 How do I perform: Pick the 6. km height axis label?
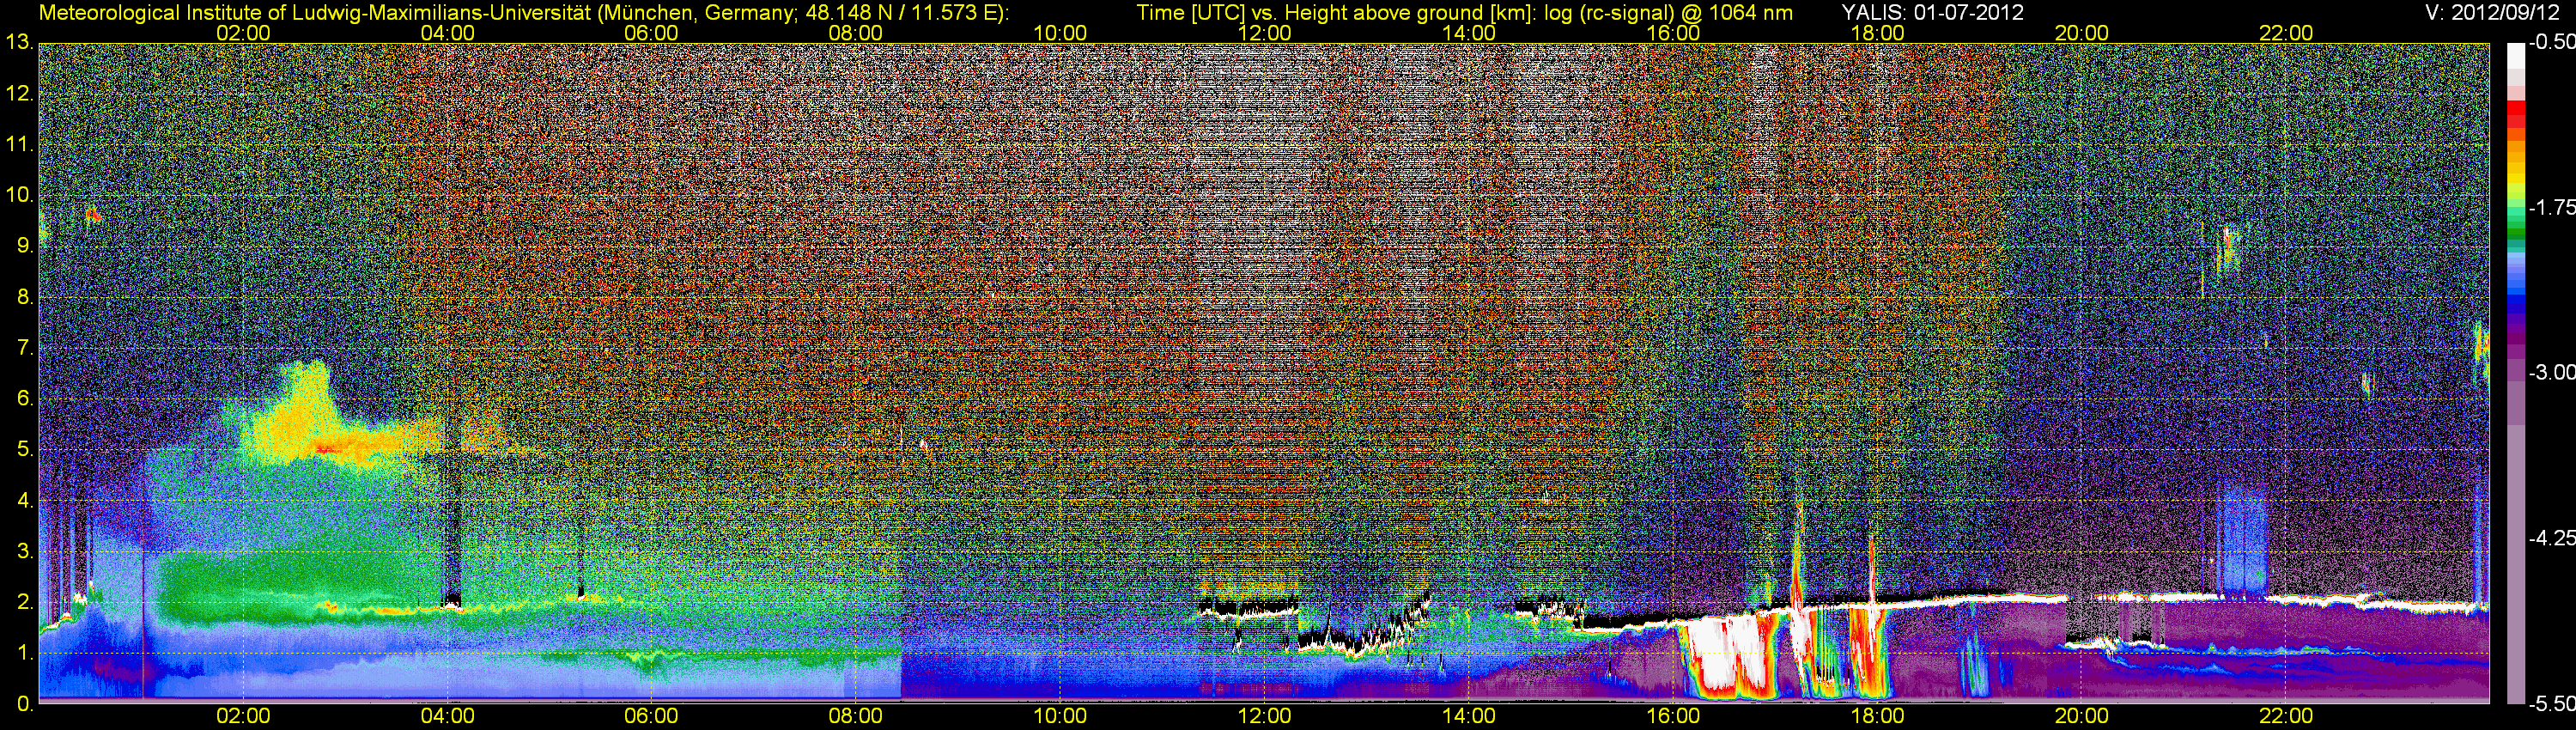25,398
